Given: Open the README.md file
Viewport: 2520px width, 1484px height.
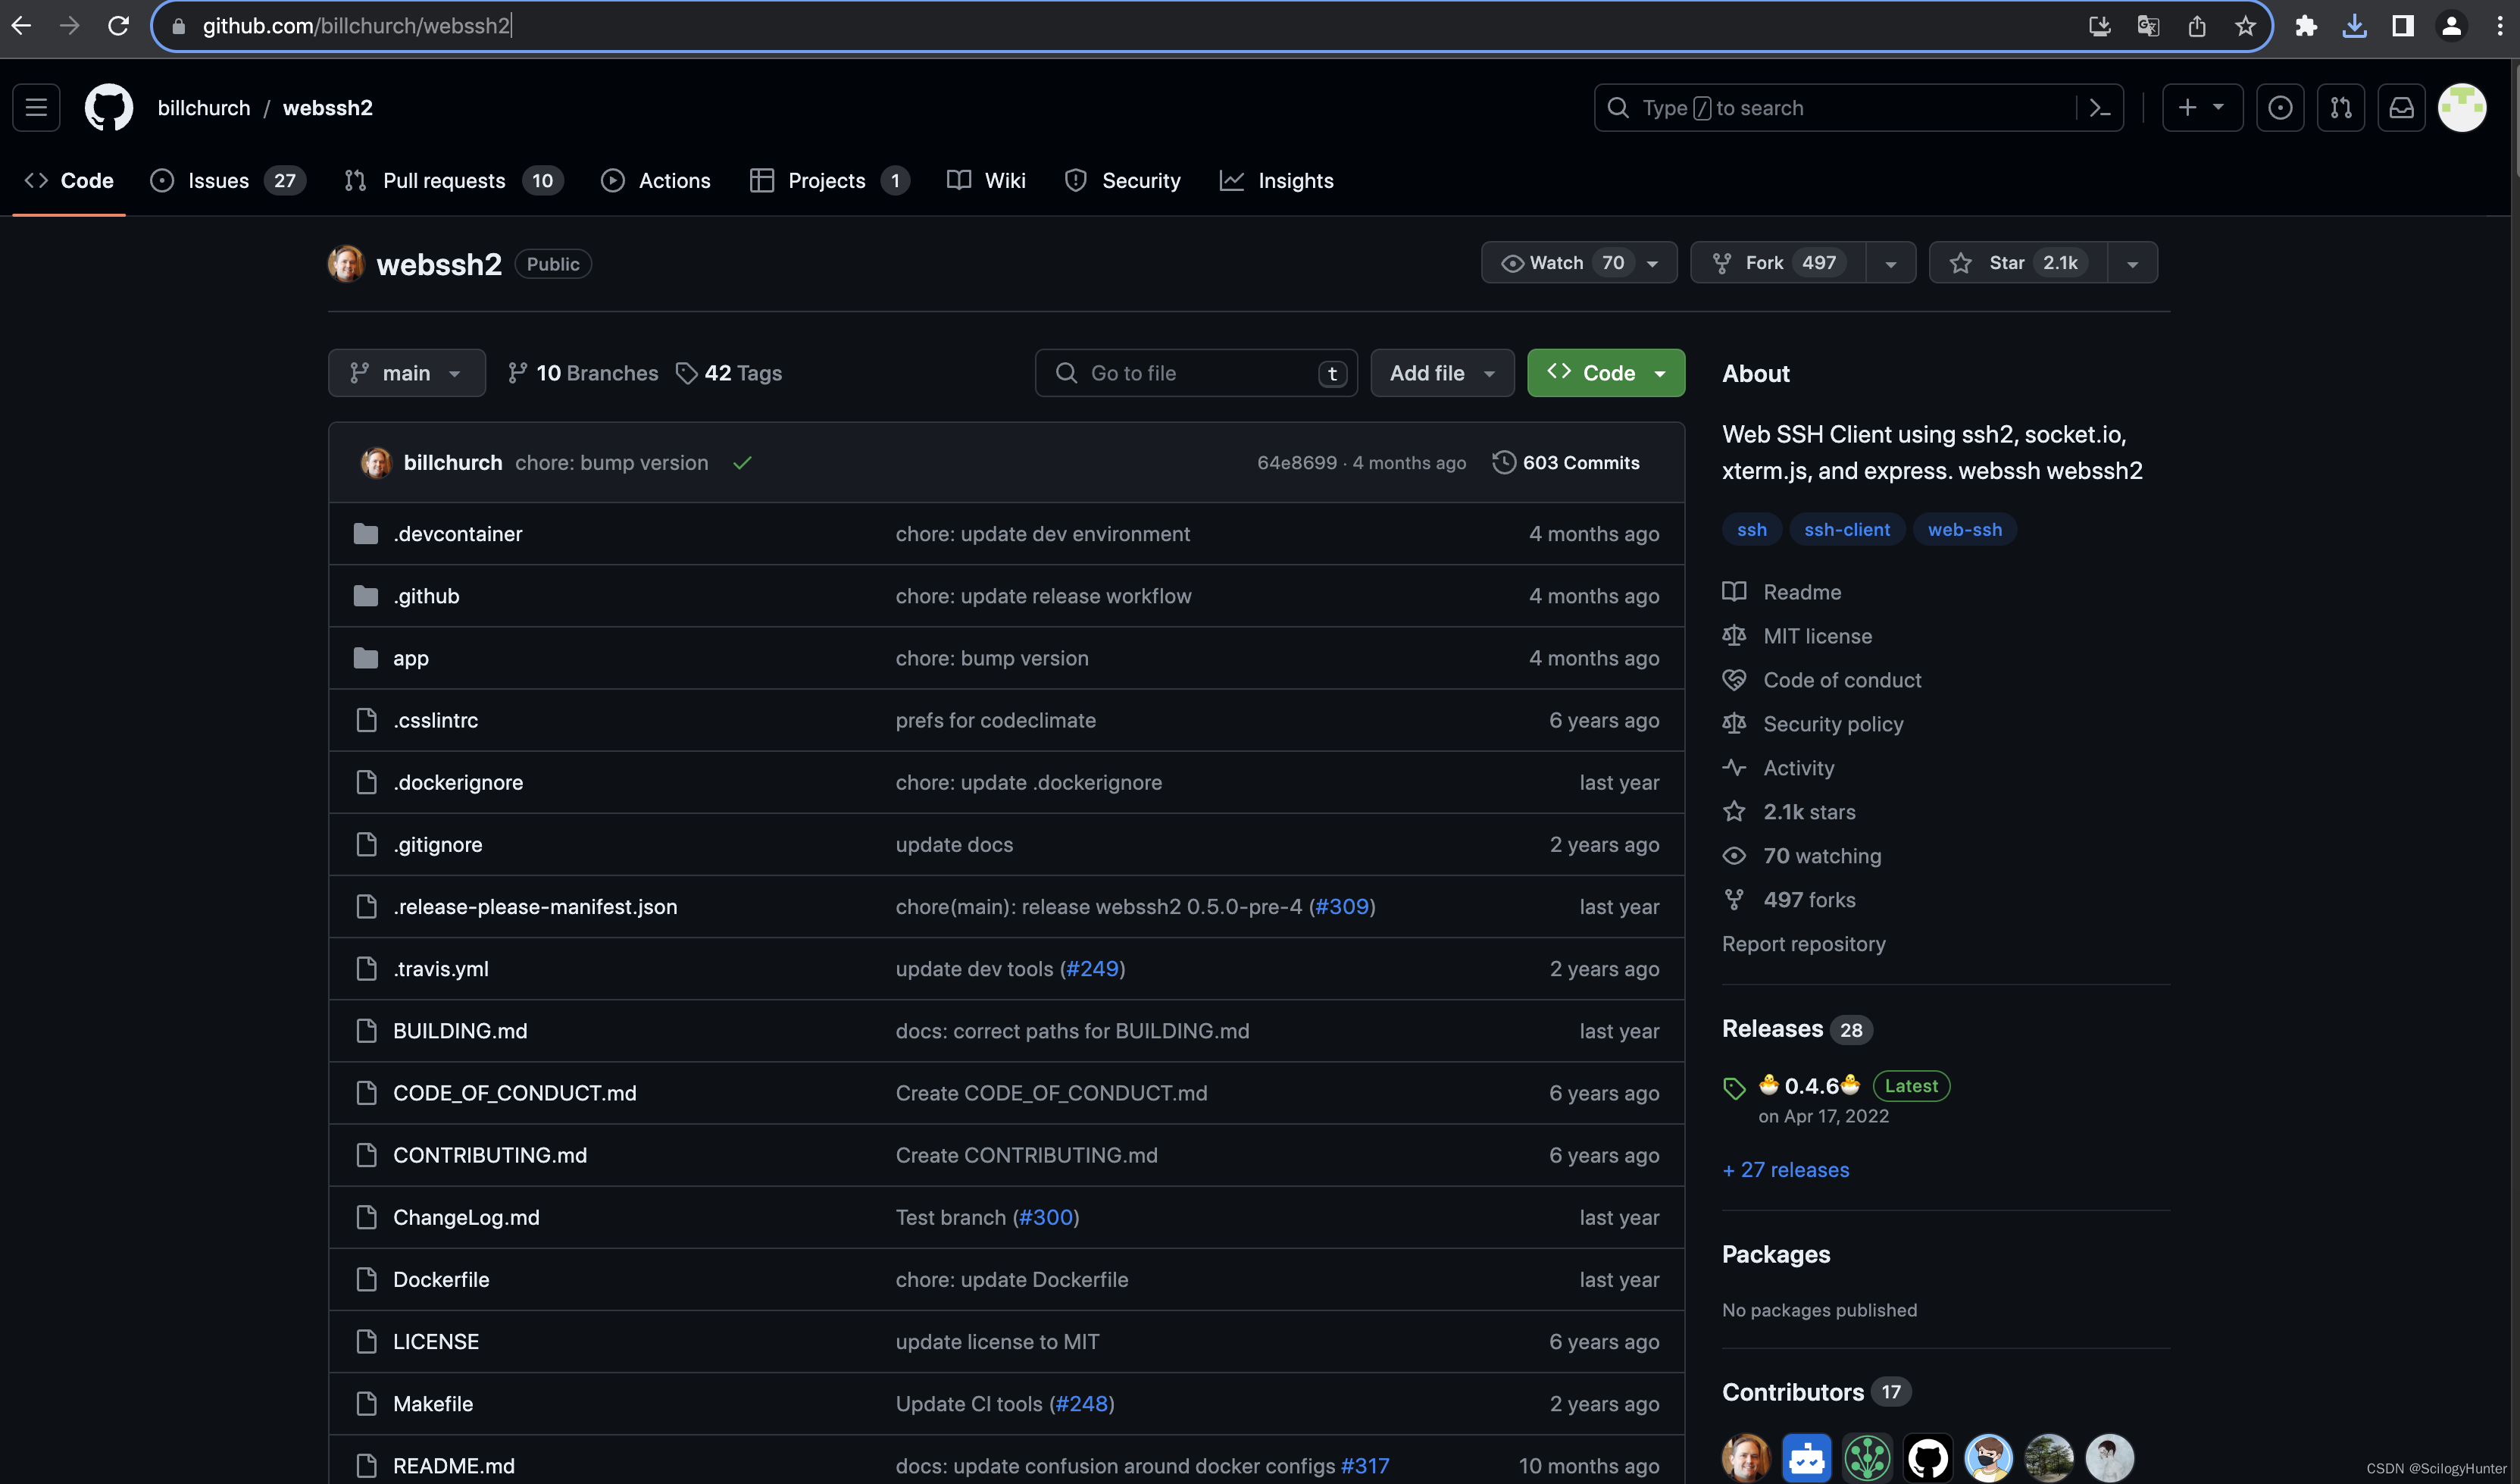Looking at the screenshot, I should [x=454, y=1466].
